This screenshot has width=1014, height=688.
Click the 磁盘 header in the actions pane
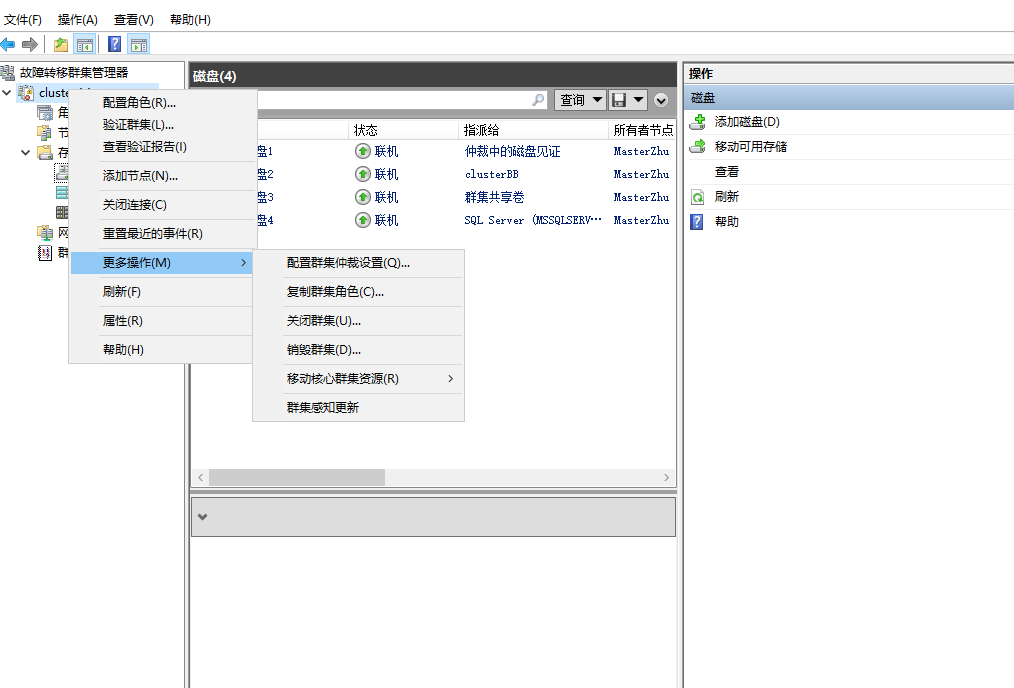(848, 98)
